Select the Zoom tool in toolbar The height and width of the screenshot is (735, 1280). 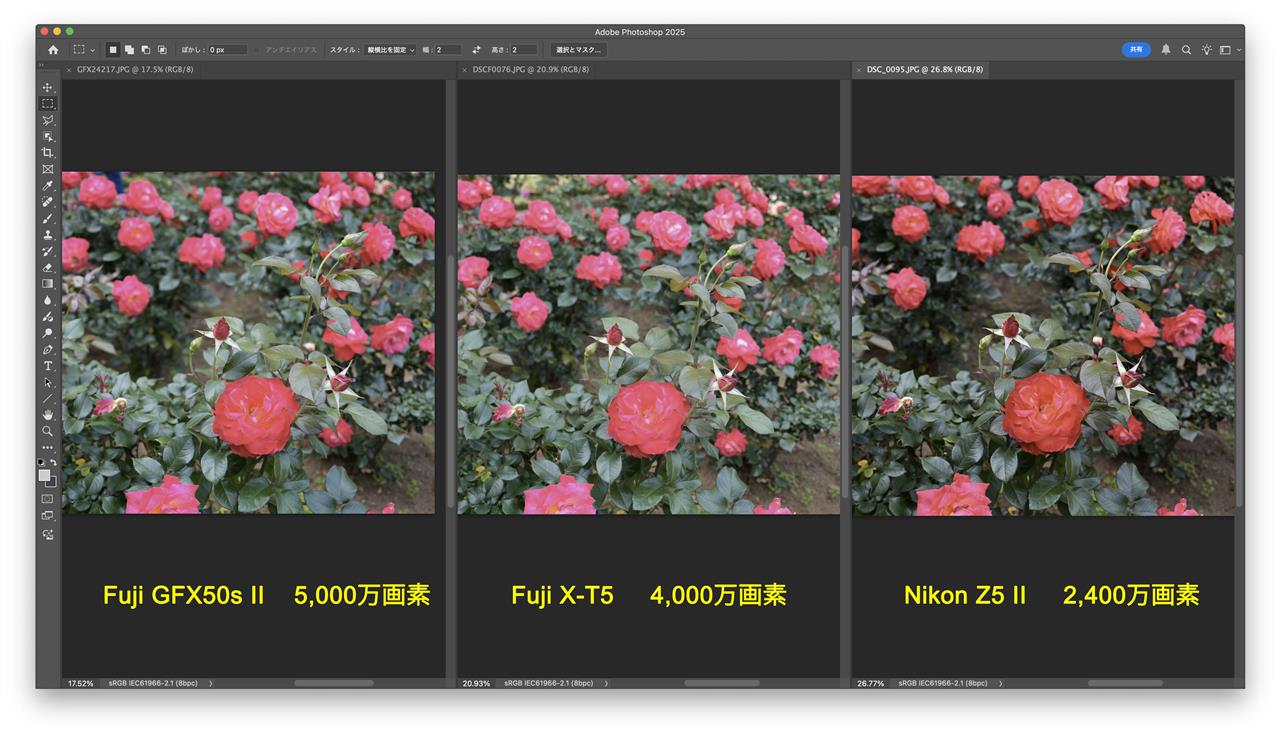[x=47, y=431]
